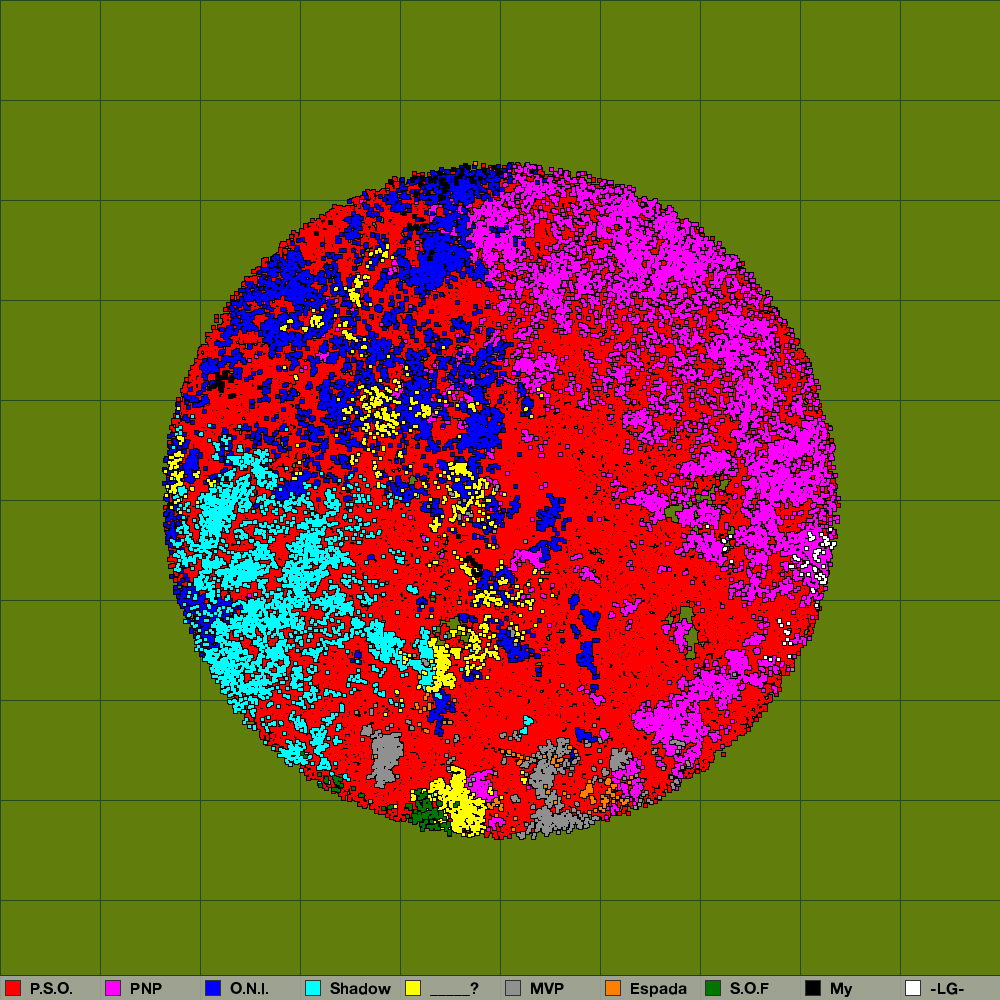Select the S.O.F legend label
1000x1000 pixels.
(749, 989)
